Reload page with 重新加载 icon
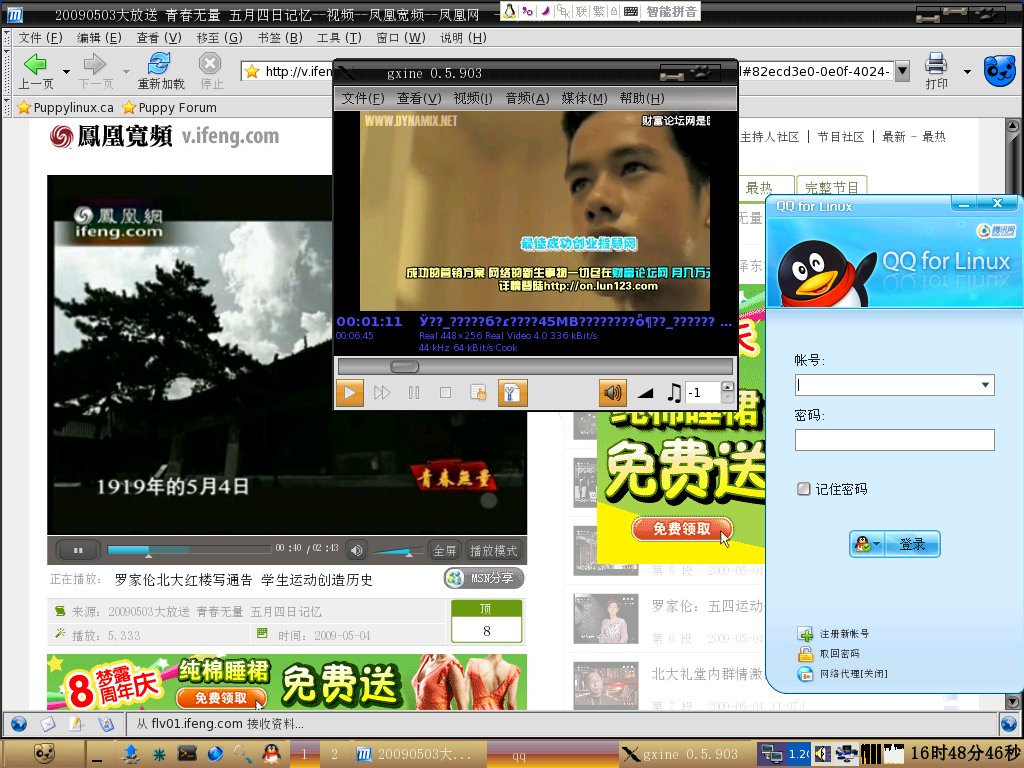The width and height of the screenshot is (1024, 768). (161, 71)
